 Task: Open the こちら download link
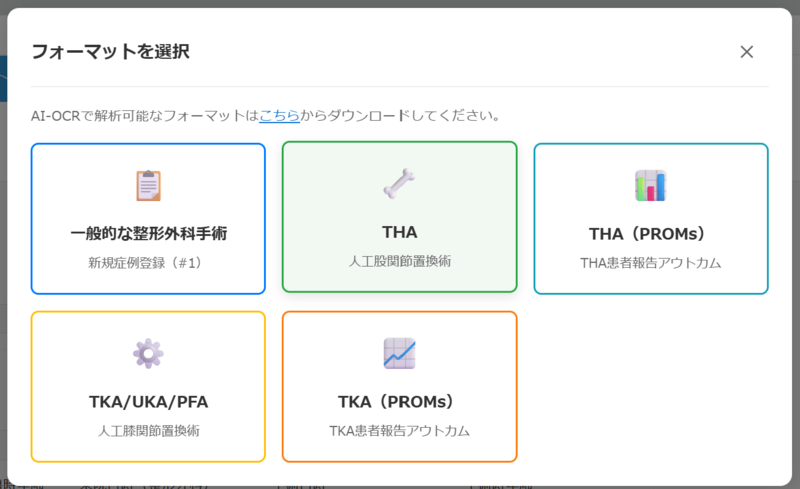tap(280, 116)
